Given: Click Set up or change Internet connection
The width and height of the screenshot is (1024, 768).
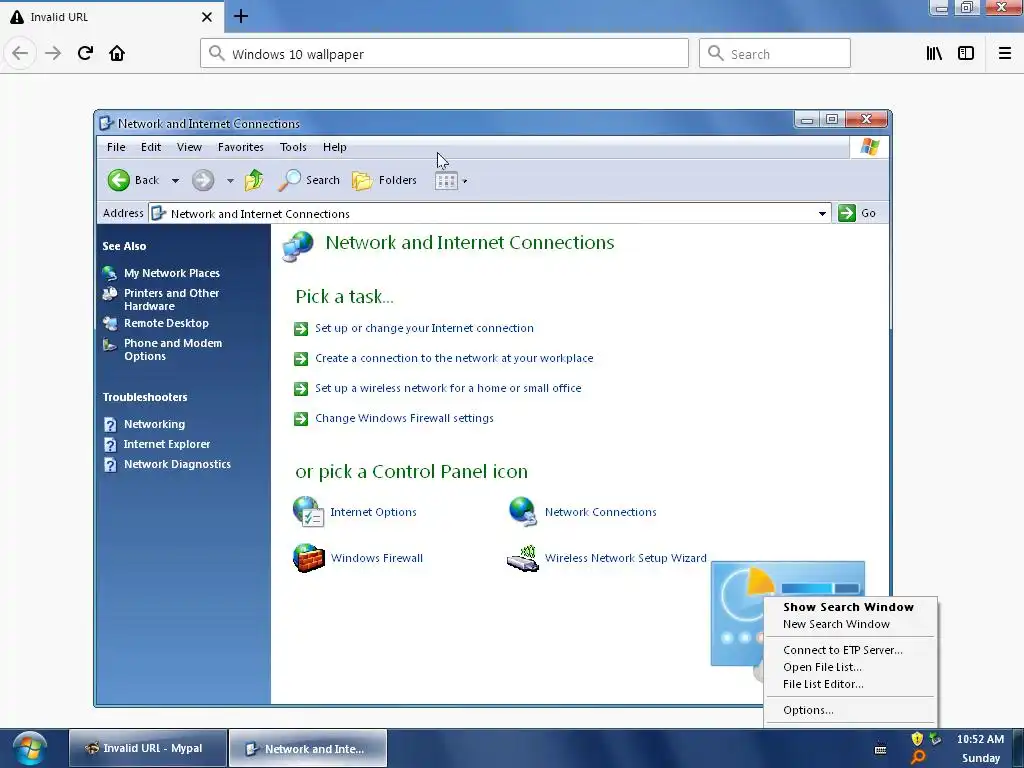Looking at the screenshot, I should coord(424,328).
